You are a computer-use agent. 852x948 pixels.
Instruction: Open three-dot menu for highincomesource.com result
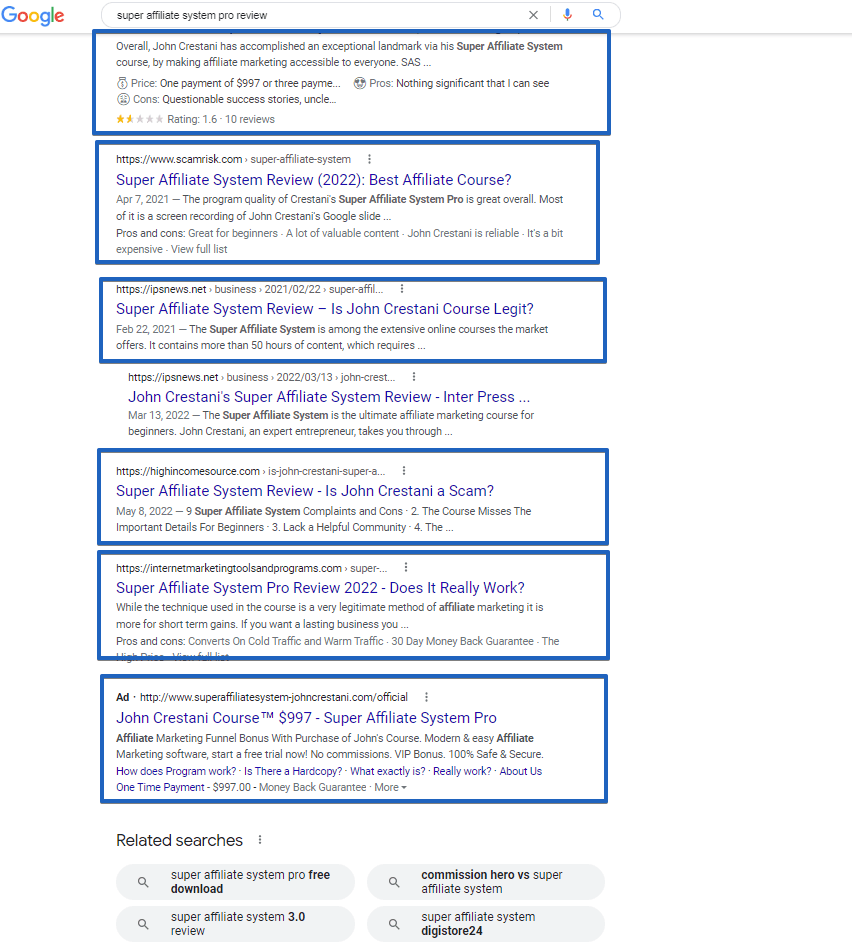coord(404,470)
